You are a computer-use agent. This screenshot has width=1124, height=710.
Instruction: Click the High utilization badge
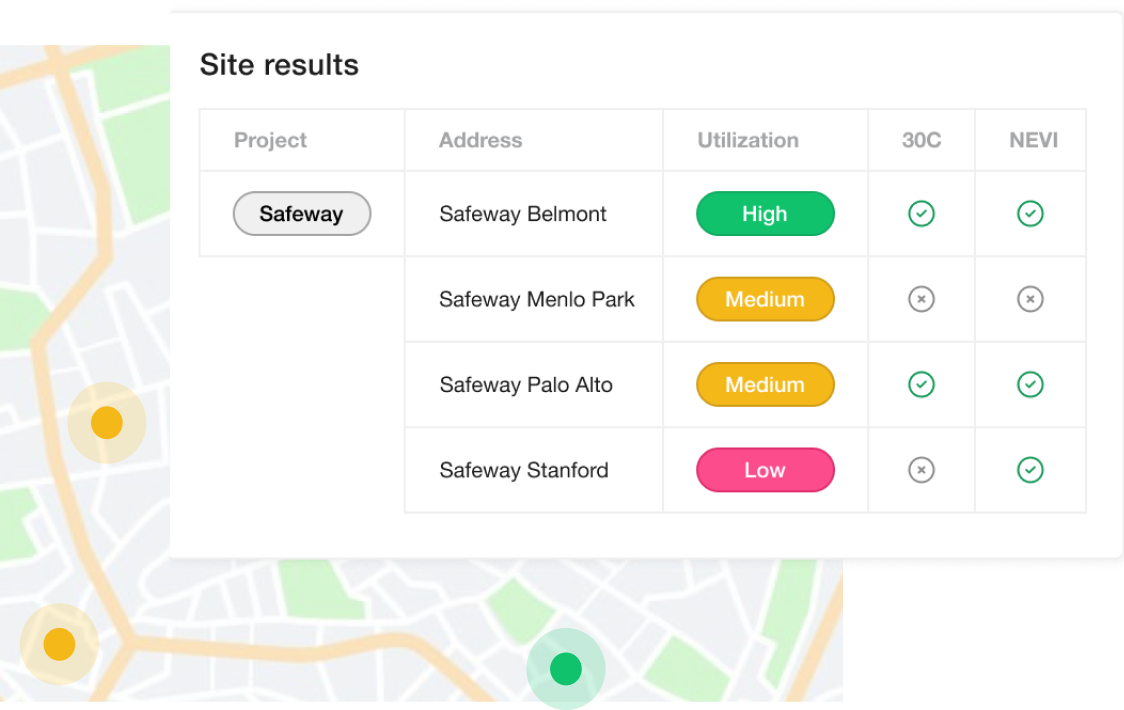(x=765, y=214)
